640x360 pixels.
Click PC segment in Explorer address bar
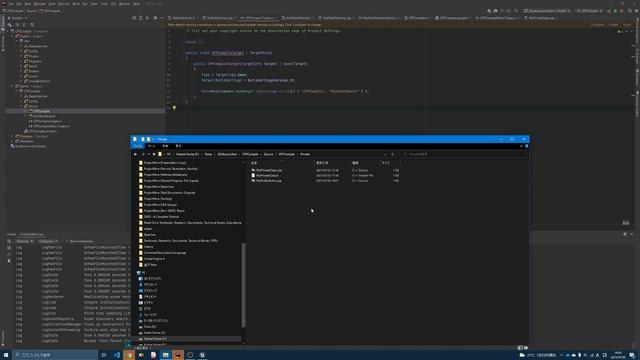[169, 154]
